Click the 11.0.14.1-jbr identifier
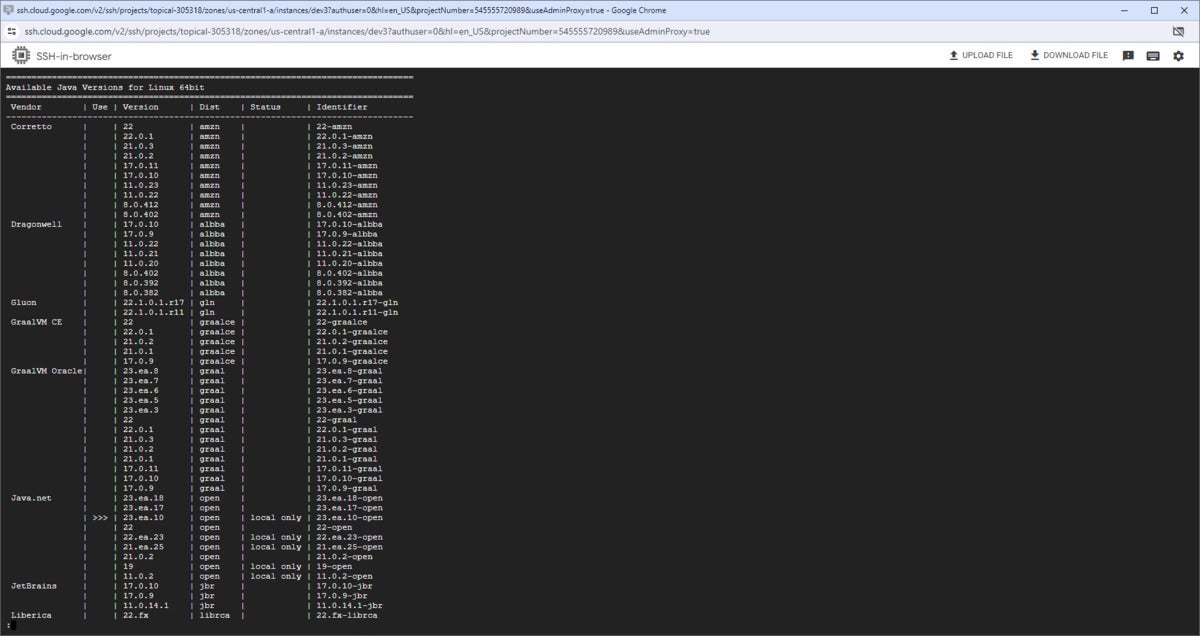Screen dimensions: 1200x636 tap(350, 605)
